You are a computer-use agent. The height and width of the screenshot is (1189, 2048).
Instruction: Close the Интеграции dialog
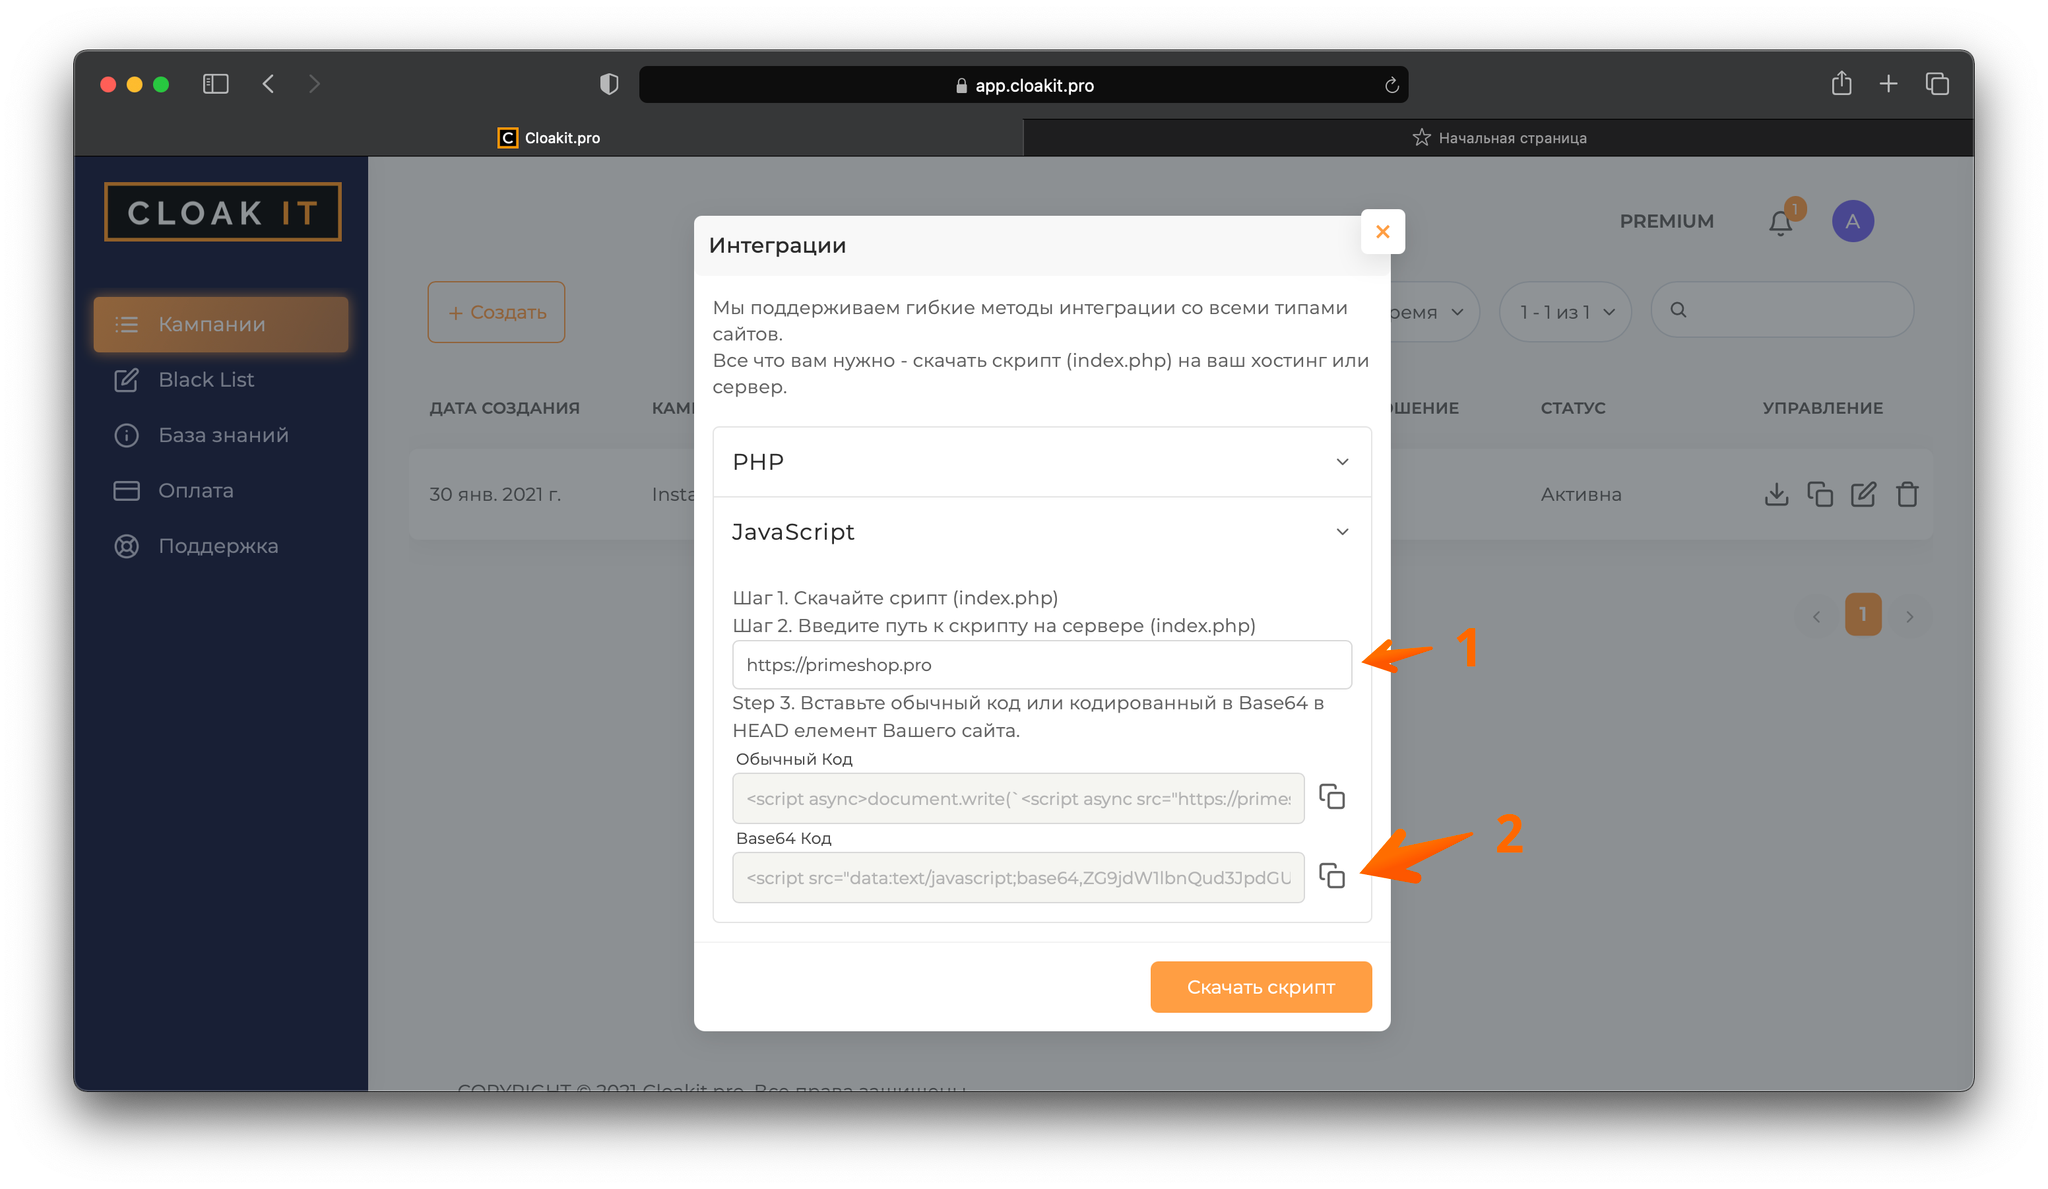click(1382, 232)
